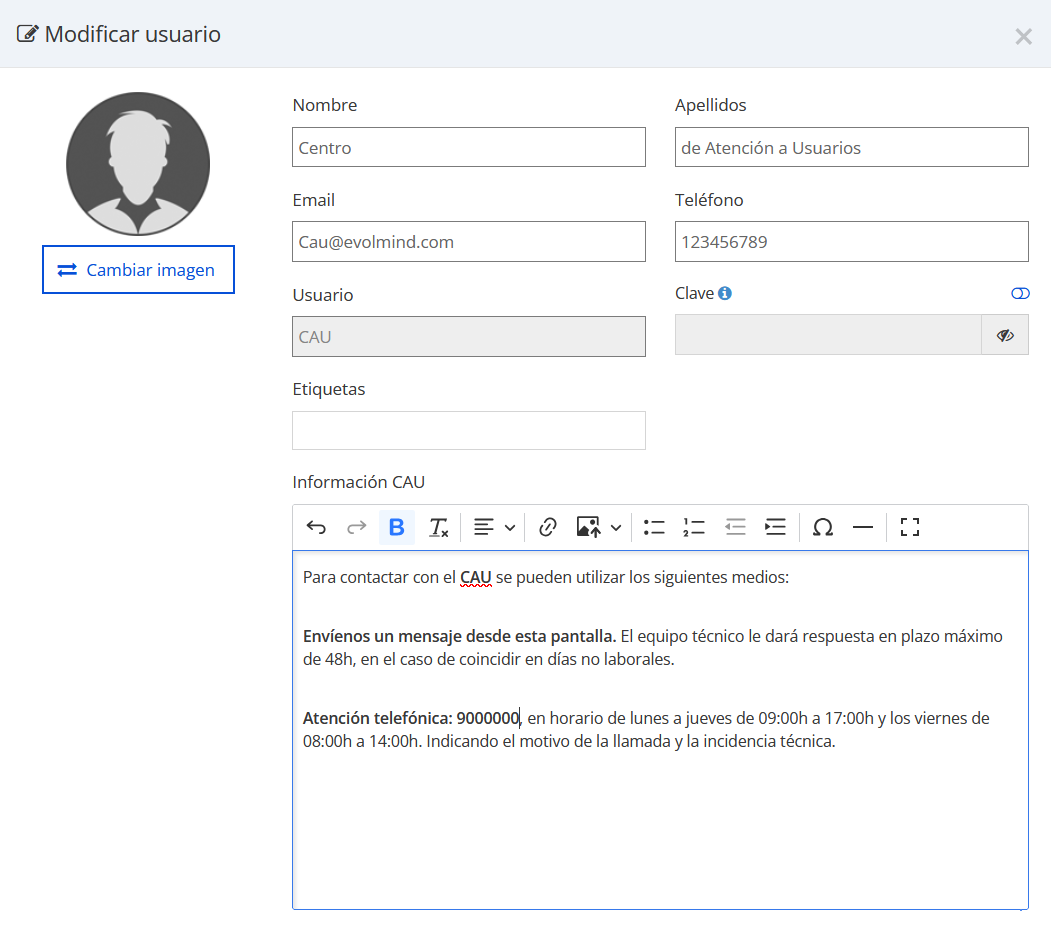The image size is (1051, 938).
Task: Toggle bold formatting
Action: [x=397, y=528]
